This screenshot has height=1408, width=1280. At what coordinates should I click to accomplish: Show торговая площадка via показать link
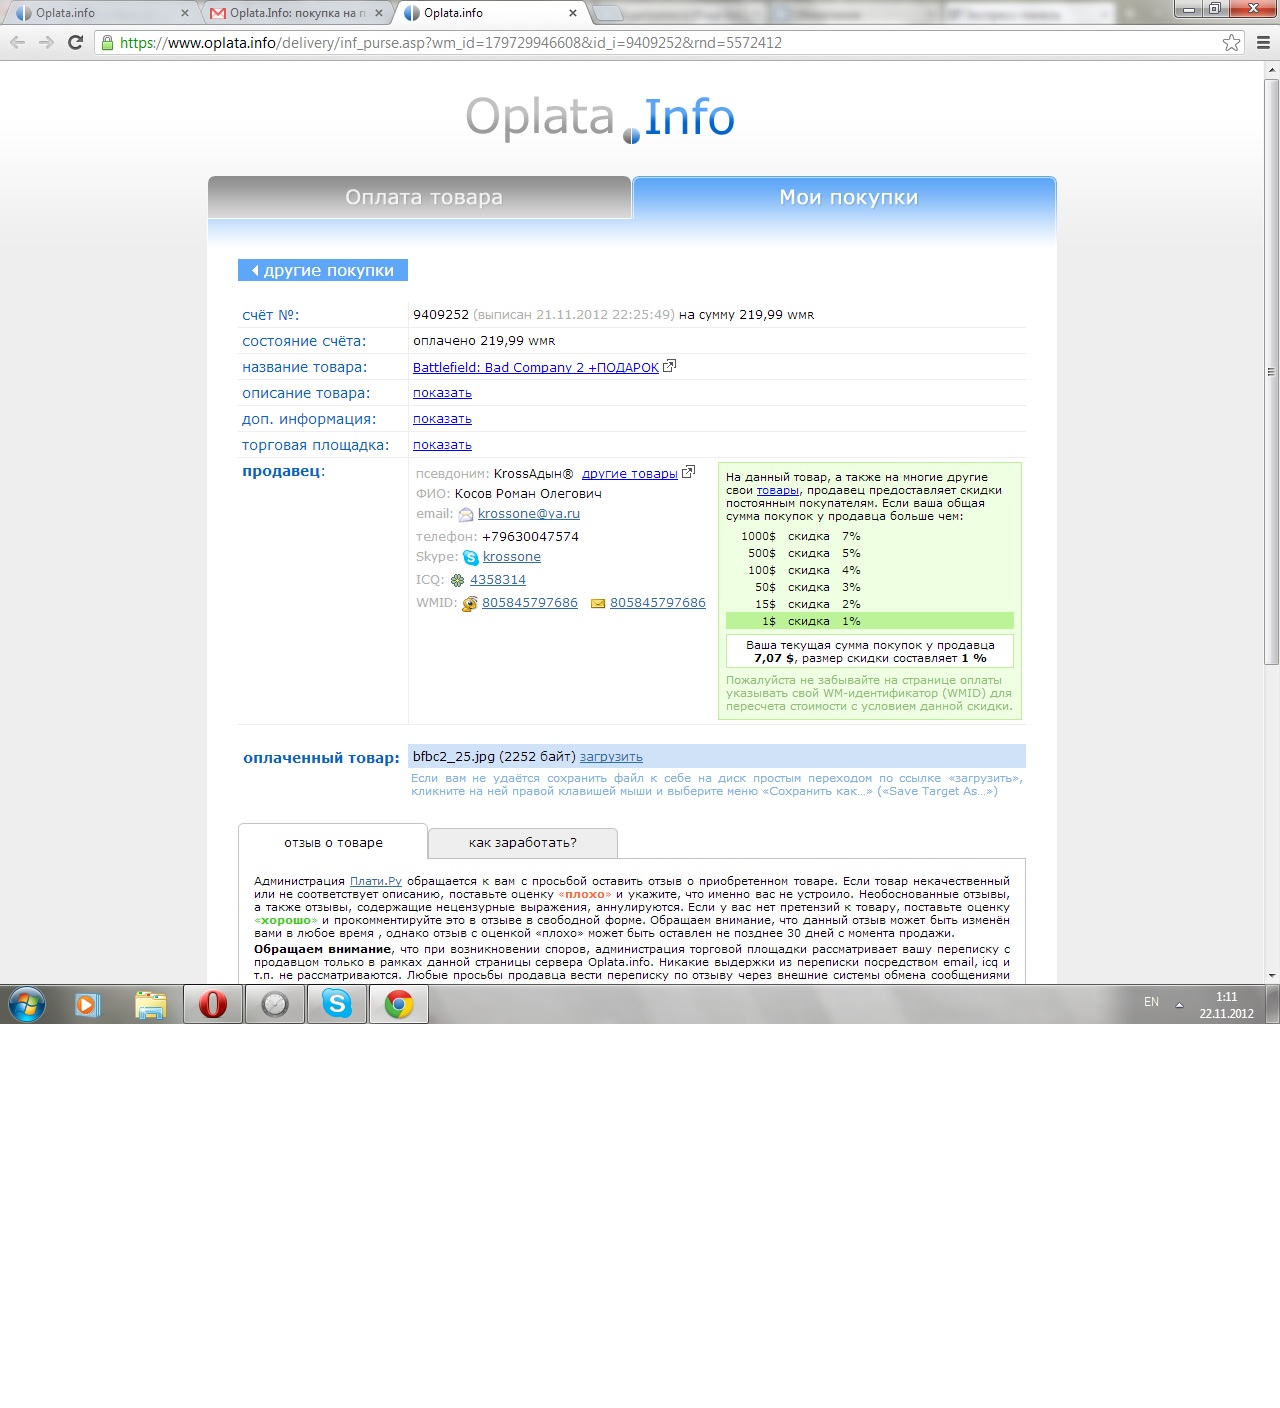click(442, 445)
